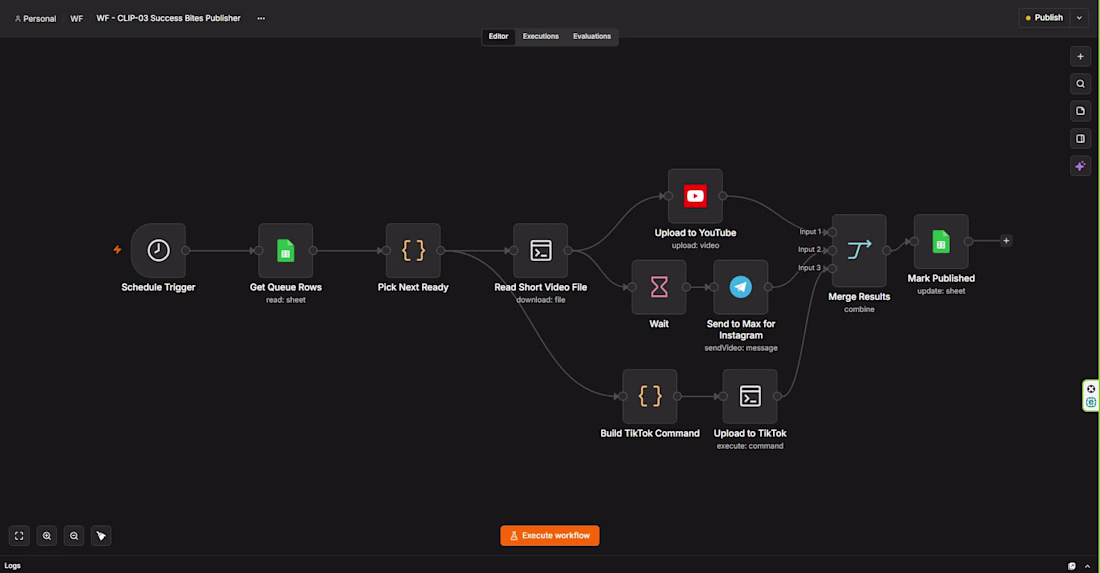The height and width of the screenshot is (573, 1100).
Task: Click the tidy-up cursor icon
Action: (101, 536)
